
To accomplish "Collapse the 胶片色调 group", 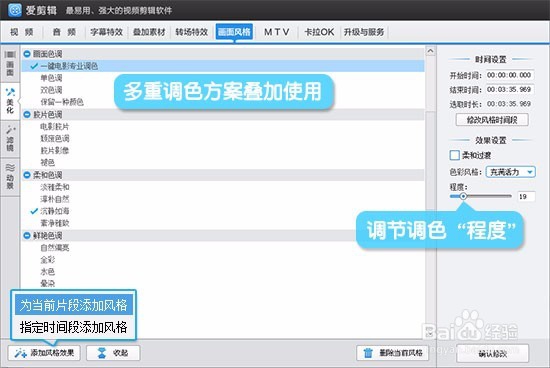I will click(27, 114).
